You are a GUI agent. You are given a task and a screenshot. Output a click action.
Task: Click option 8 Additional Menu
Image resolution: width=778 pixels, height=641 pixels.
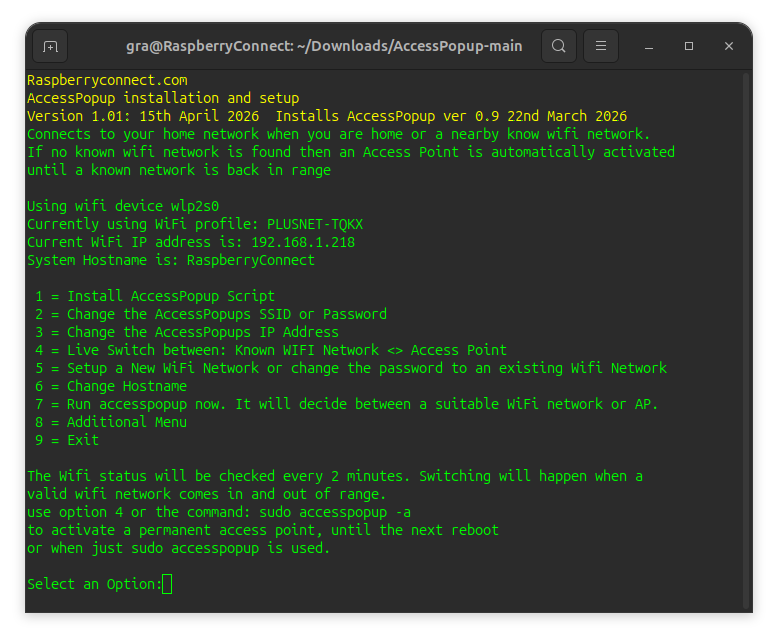coord(111,422)
